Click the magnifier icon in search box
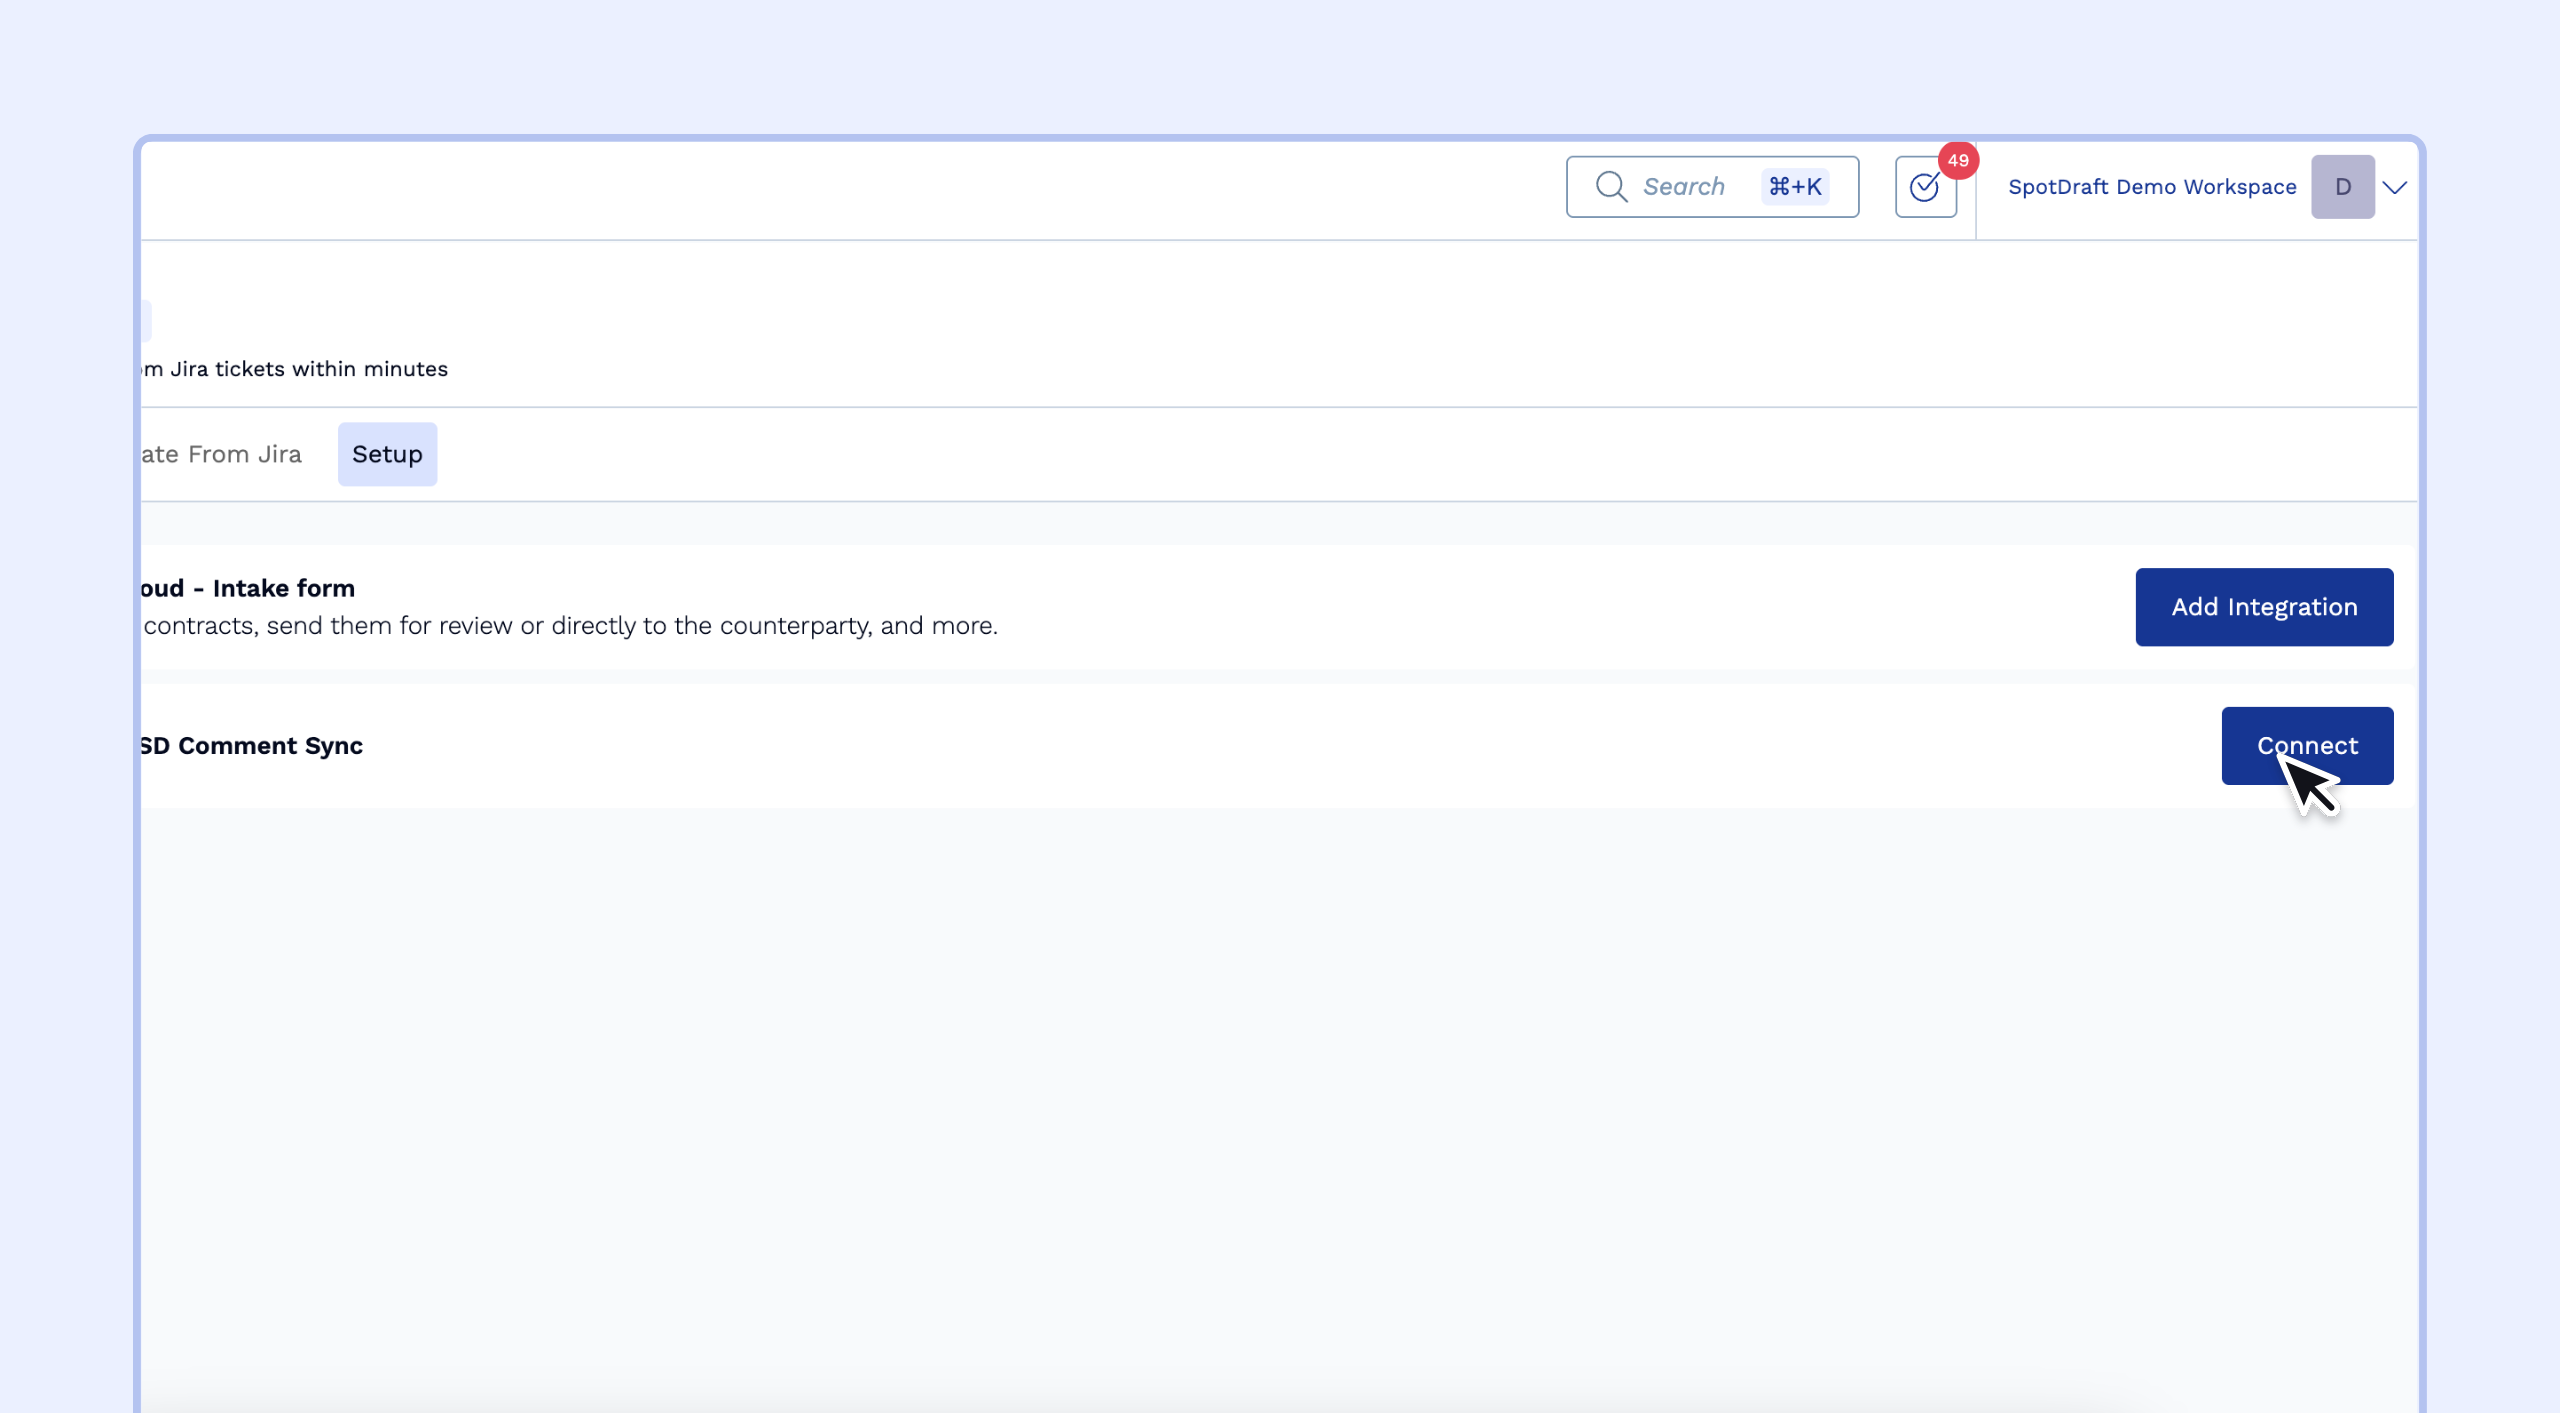 (x=1611, y=187)
